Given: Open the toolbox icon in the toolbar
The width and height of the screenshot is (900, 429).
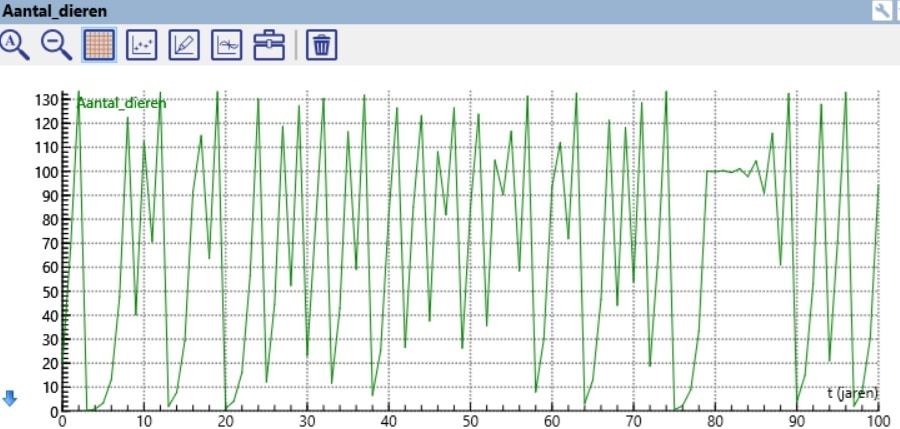Looking at the screenshot, I should [x=270, y=45].
